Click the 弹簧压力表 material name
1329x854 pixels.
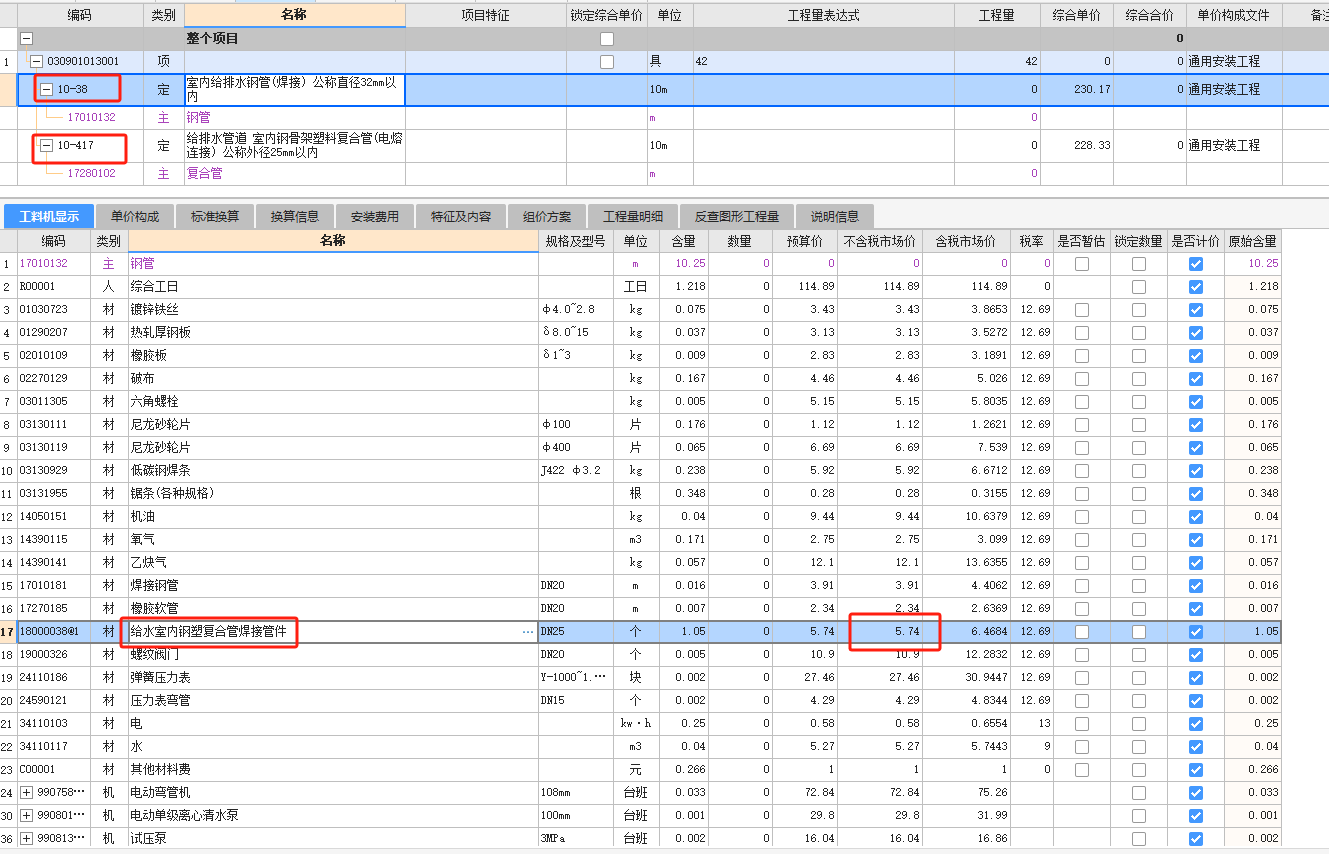160,678
